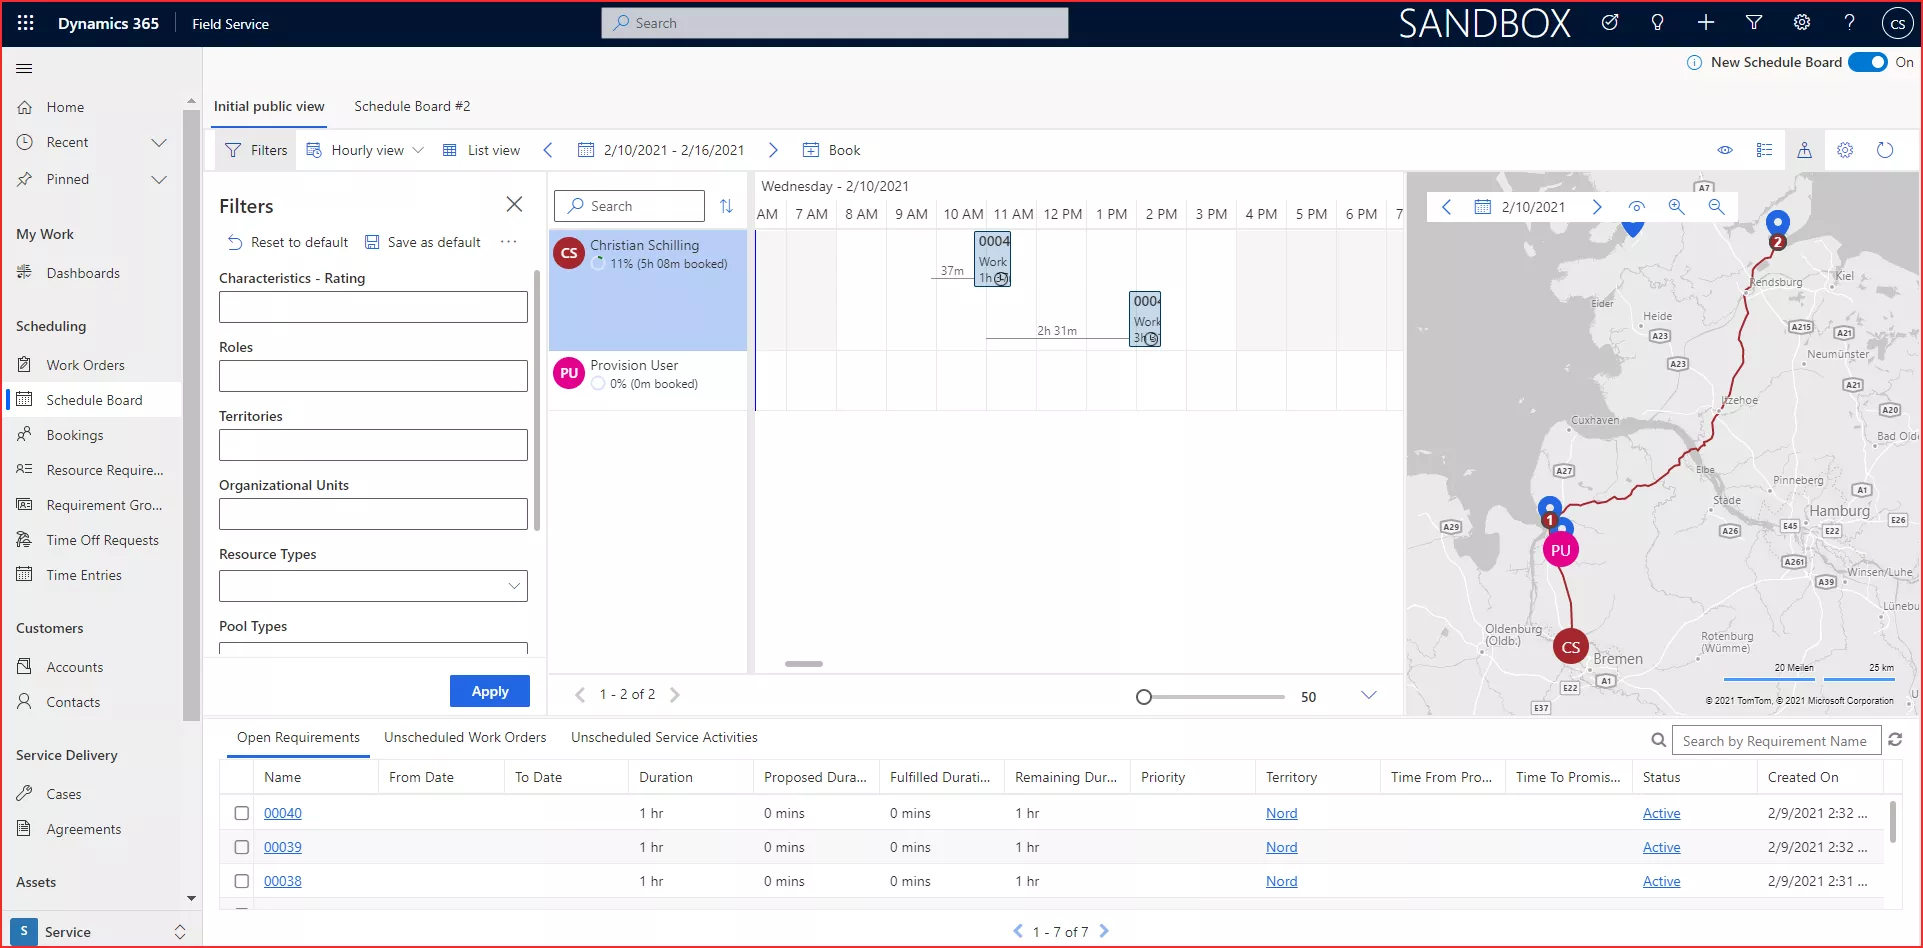Image resolution: width=1923 pixels, height=948 pixels.
Task: Open the Unscheduled Work Orders tab
Action: [465, 737]
